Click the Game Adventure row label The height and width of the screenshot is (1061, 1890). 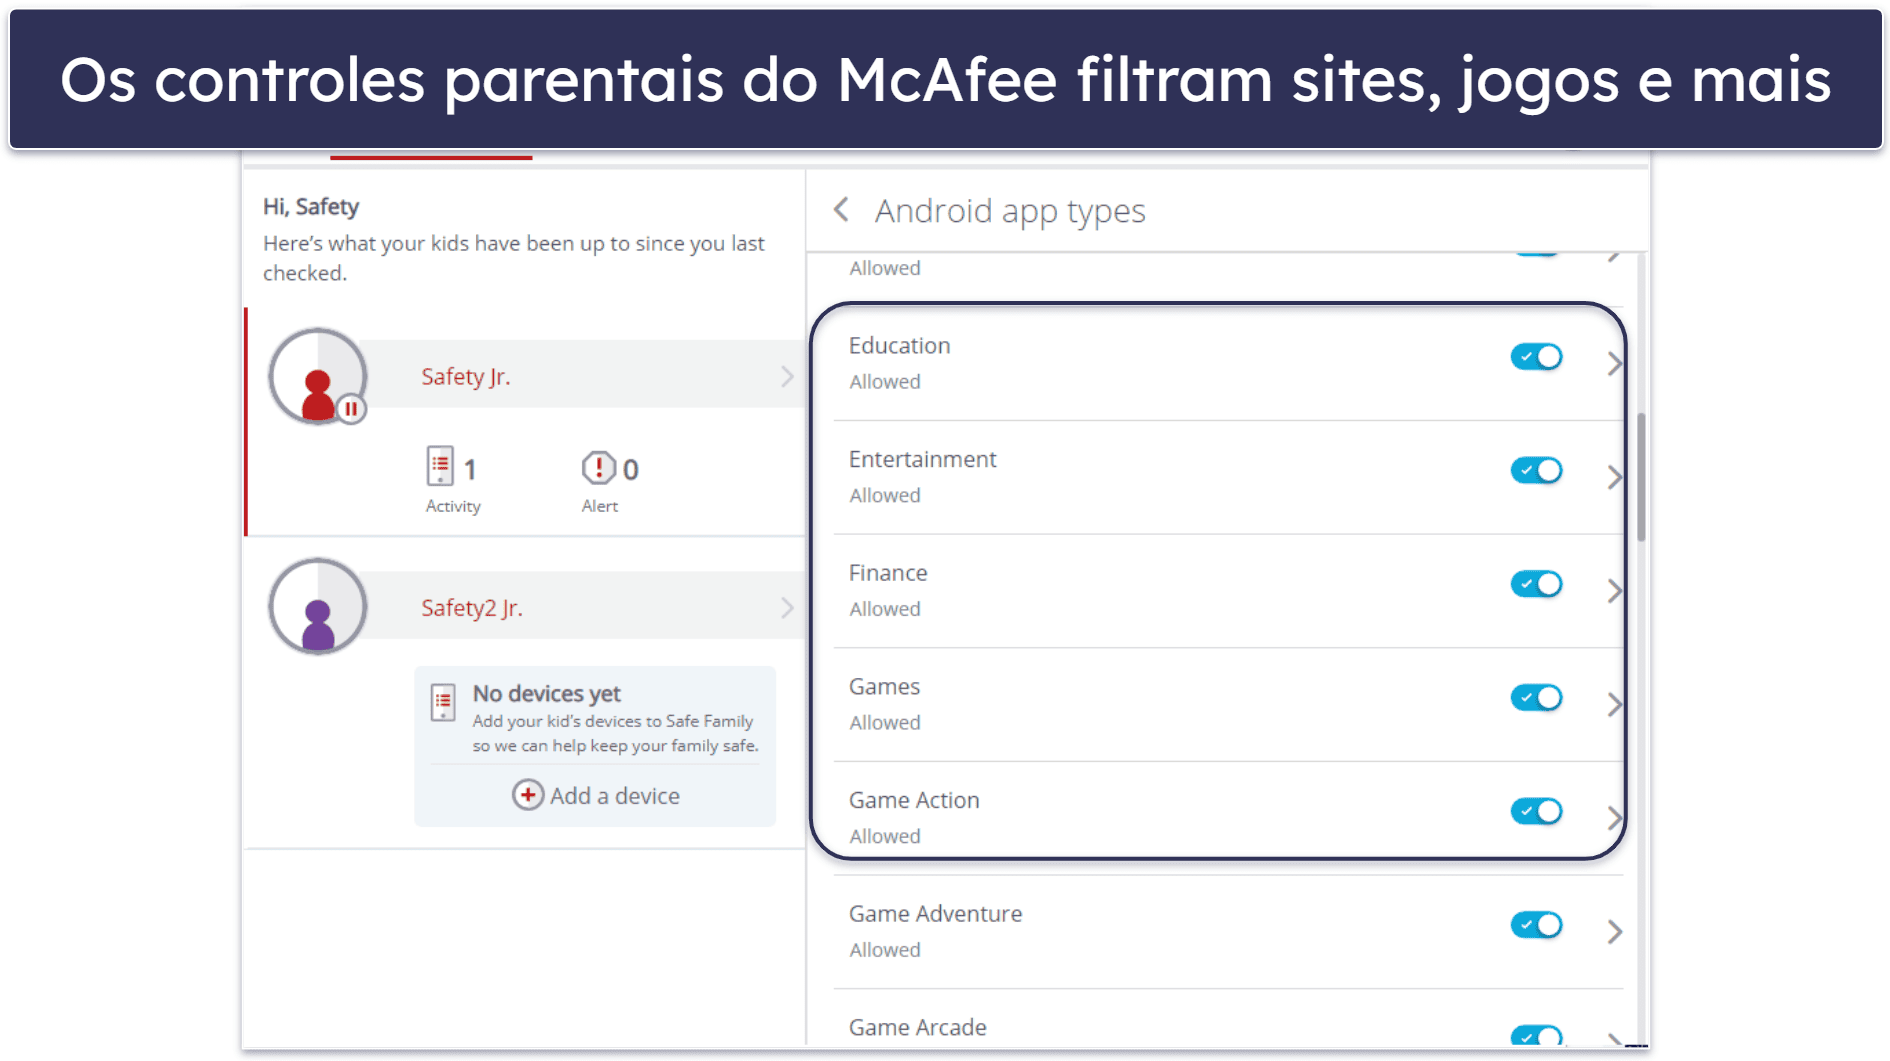935,914
